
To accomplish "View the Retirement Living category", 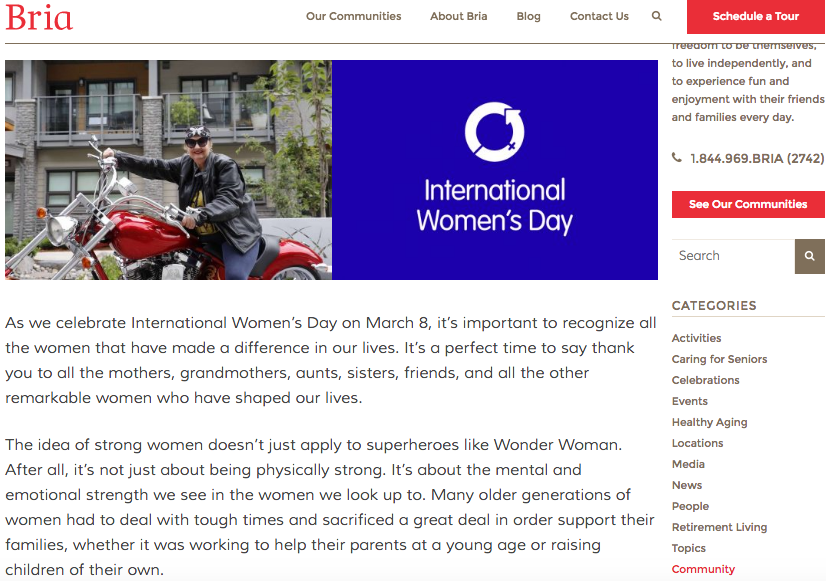I will pos(719,527).
